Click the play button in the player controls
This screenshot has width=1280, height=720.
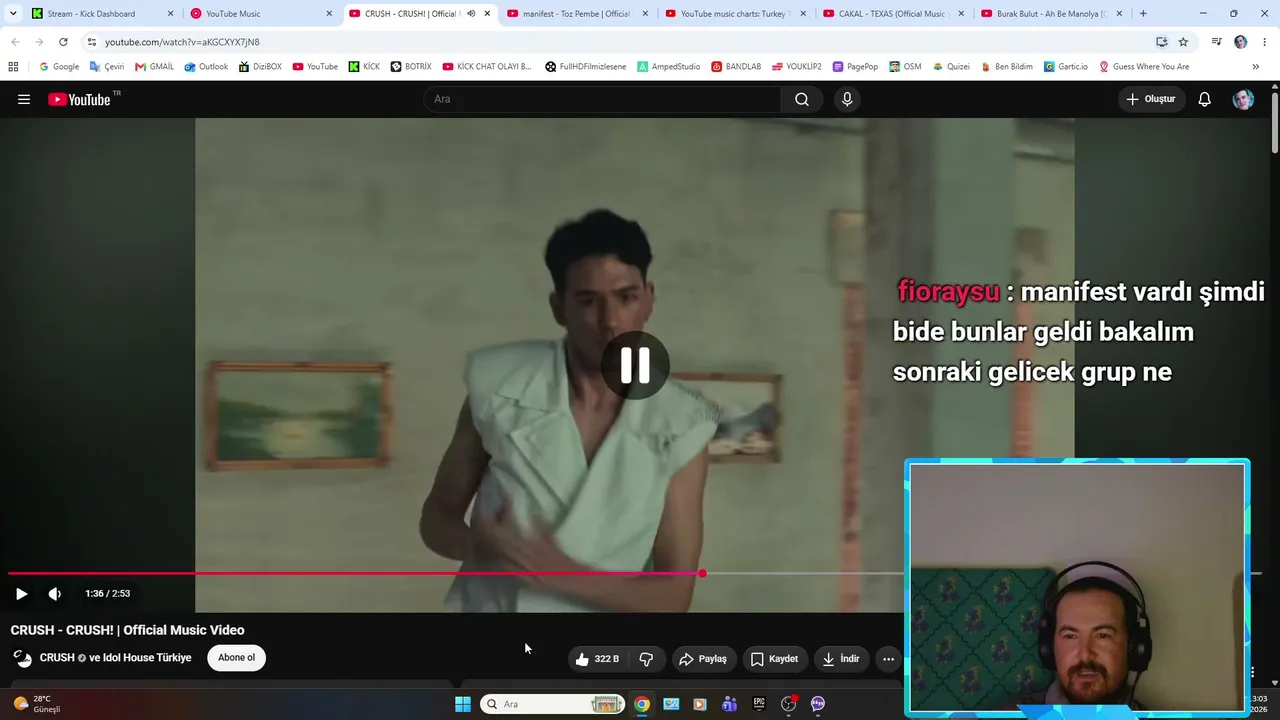tap(21, 593)
